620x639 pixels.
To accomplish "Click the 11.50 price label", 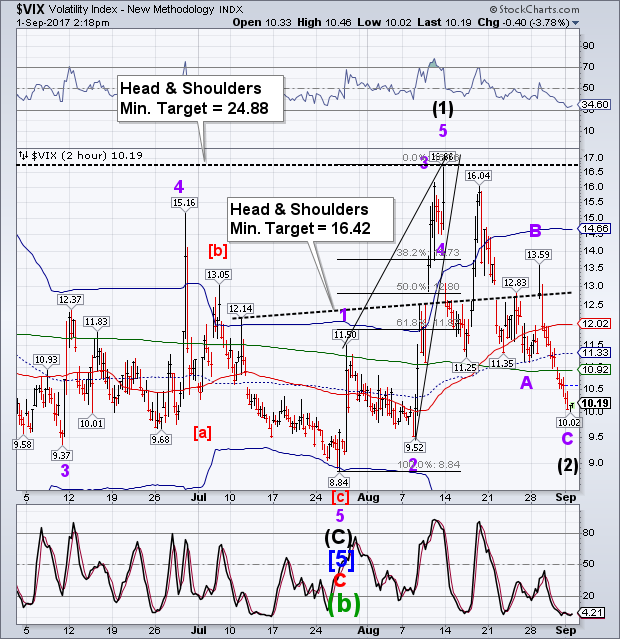I will (x=345, y=335).
